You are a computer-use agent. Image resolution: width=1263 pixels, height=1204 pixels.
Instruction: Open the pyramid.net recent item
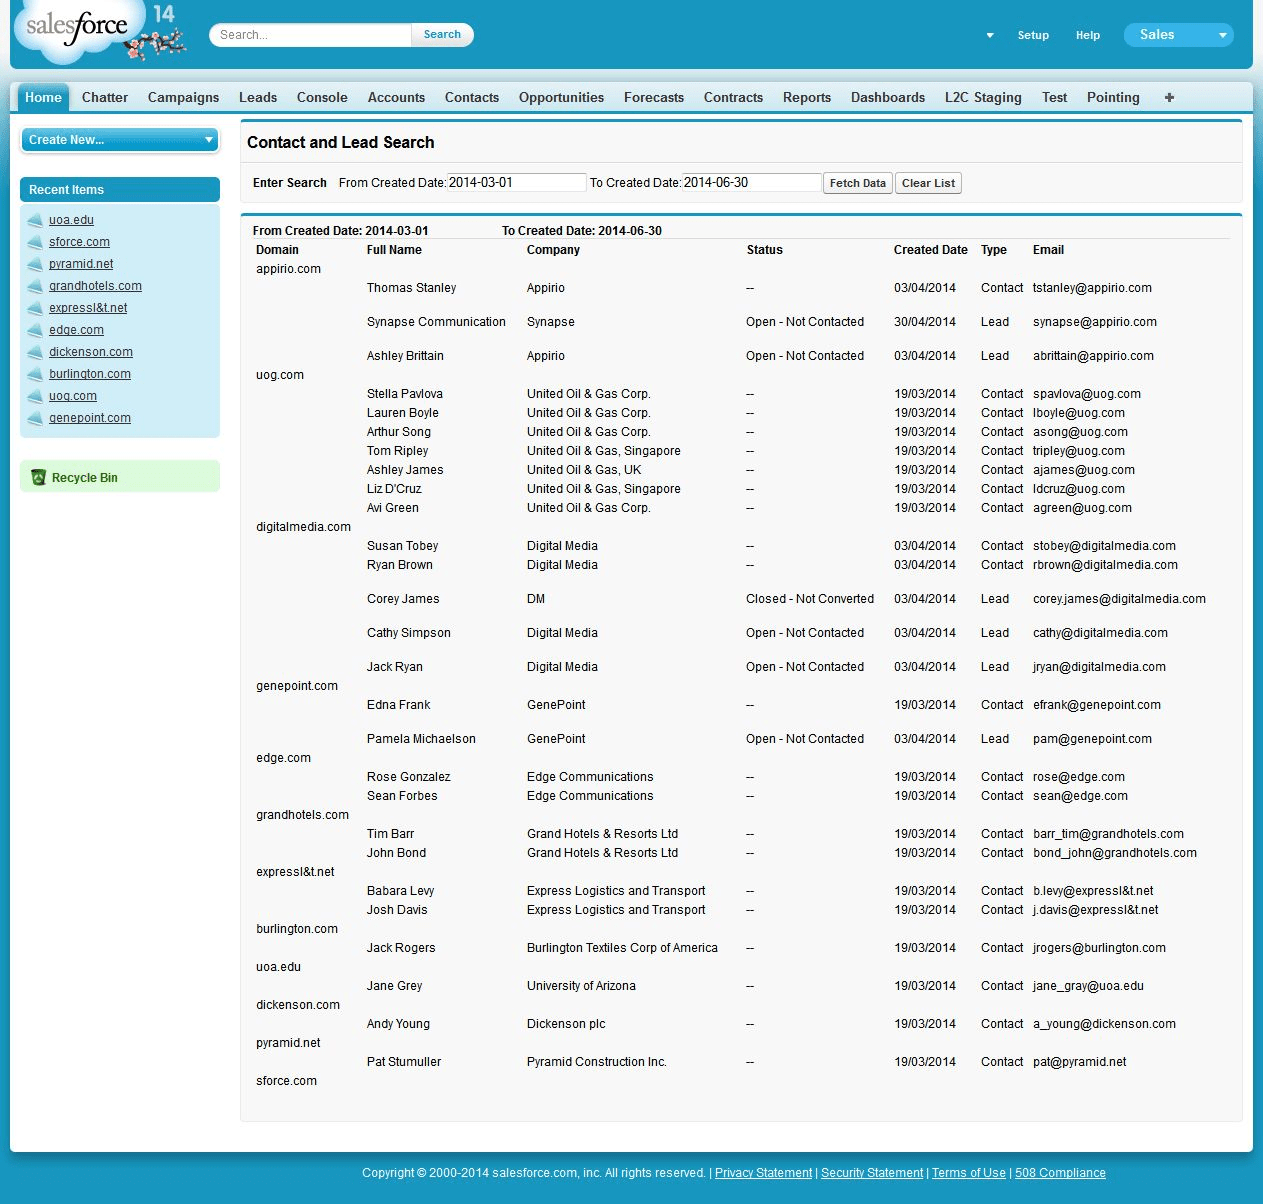point(81,264)
